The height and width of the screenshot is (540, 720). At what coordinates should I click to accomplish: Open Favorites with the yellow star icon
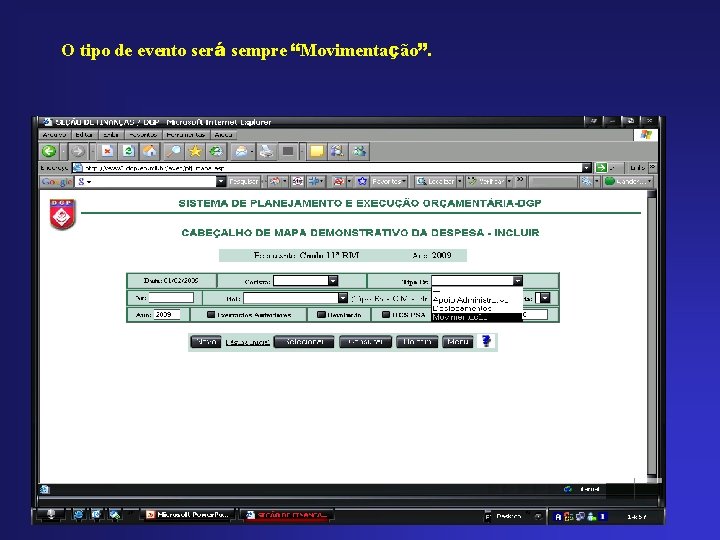coord(195,151)
